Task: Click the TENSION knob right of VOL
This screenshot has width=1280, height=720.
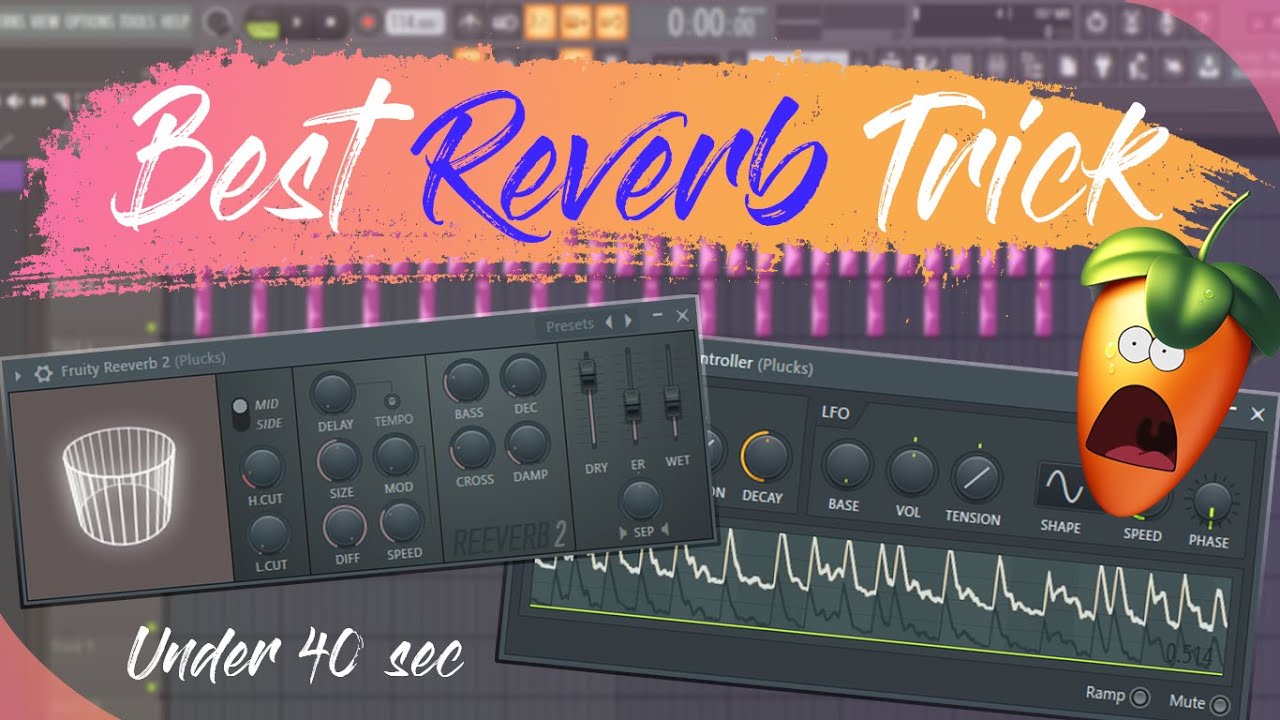Action: tap(976, 477)
